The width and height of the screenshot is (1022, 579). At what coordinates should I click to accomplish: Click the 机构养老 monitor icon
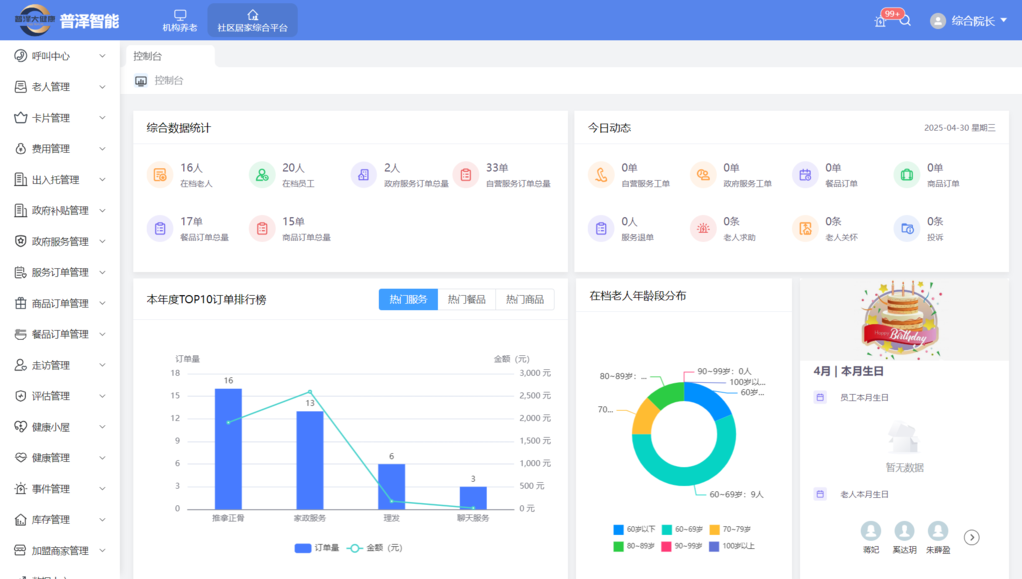tap(180, 14)
